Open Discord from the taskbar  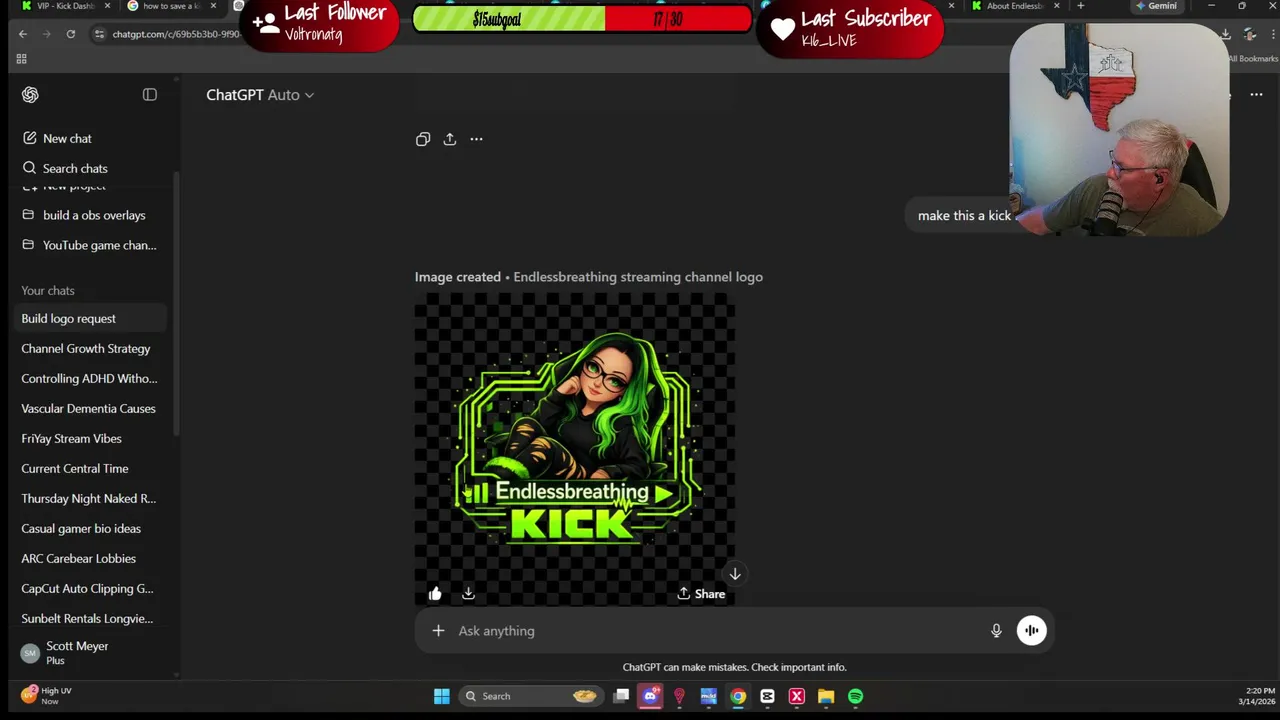click(651, 696)
